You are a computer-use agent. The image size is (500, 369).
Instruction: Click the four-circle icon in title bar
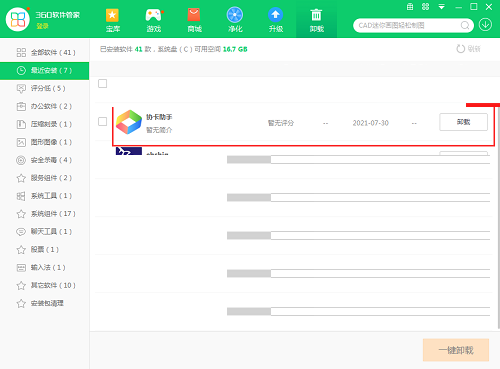tap(426, 7)
